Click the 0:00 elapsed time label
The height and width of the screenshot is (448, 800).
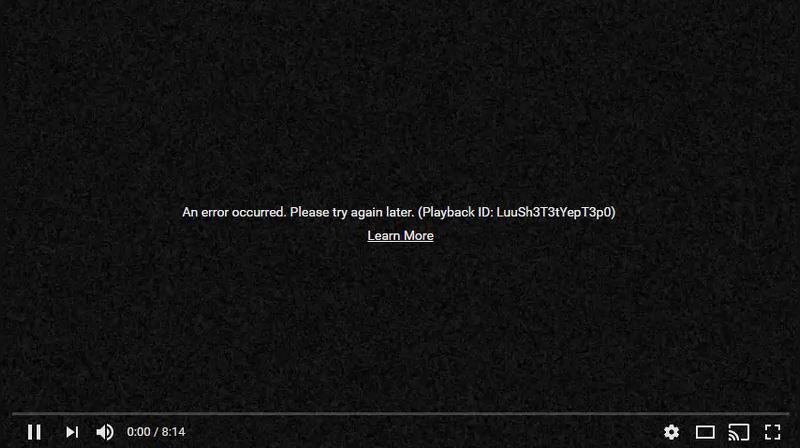(139, 432)
